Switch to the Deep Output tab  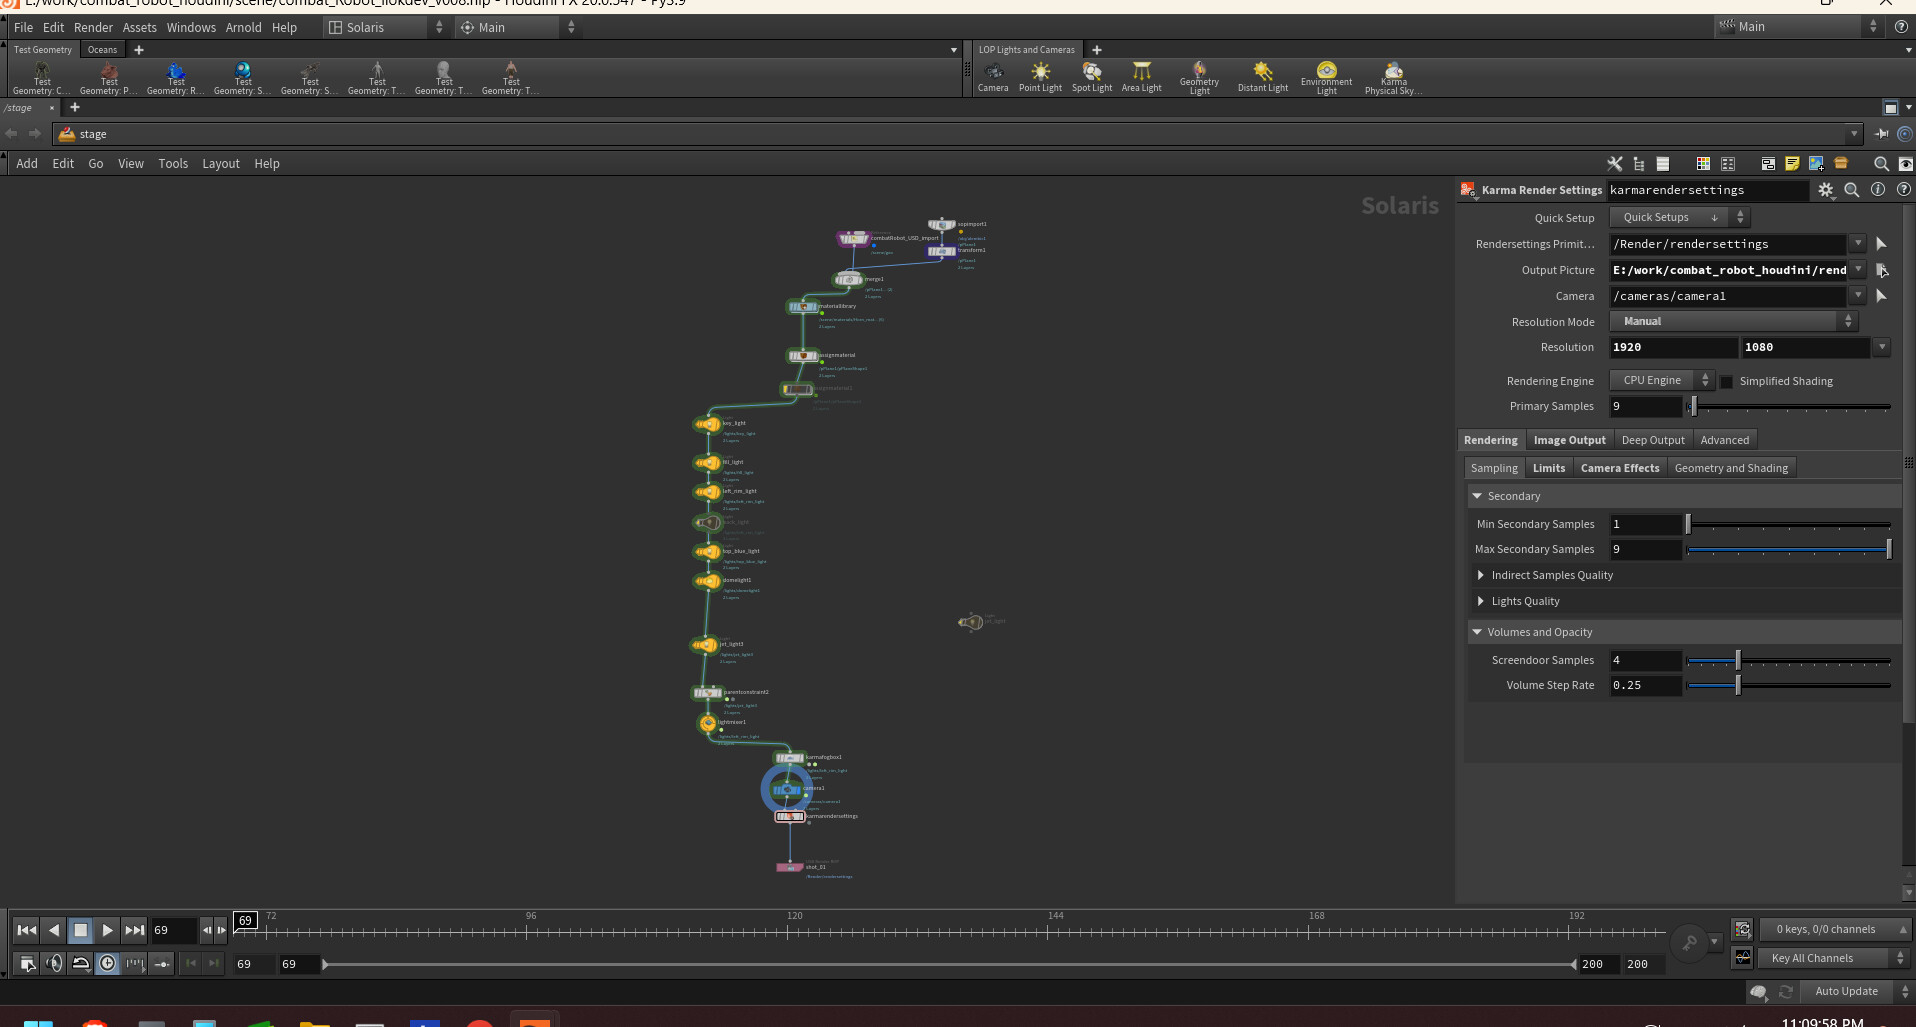(1653, 440)
